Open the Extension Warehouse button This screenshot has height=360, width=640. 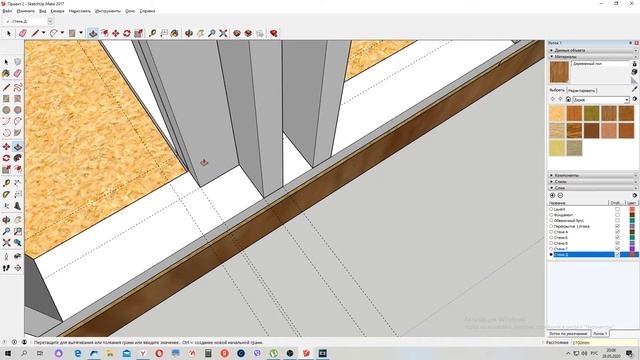[x=273, y=33]
